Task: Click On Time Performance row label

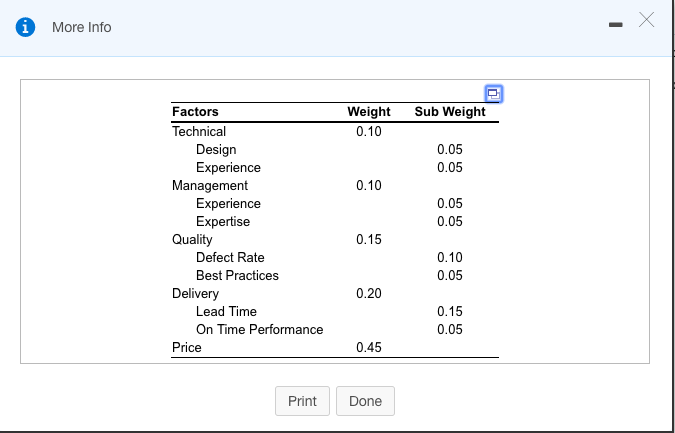Action: click(x=260, y=329)
